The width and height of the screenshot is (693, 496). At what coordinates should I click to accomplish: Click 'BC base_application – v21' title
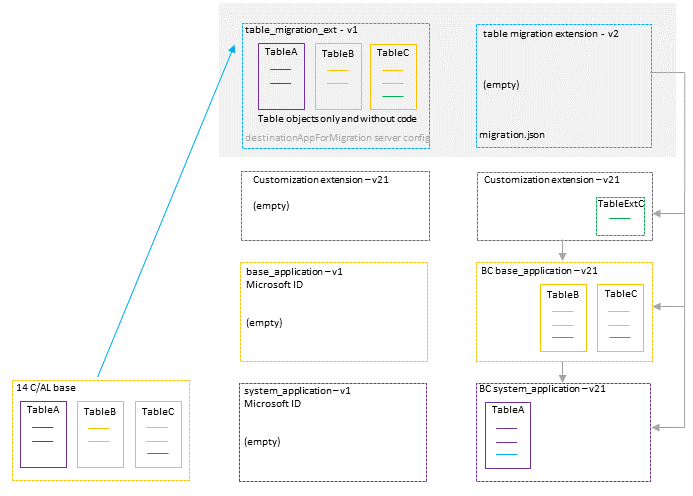tap(539, 271)
